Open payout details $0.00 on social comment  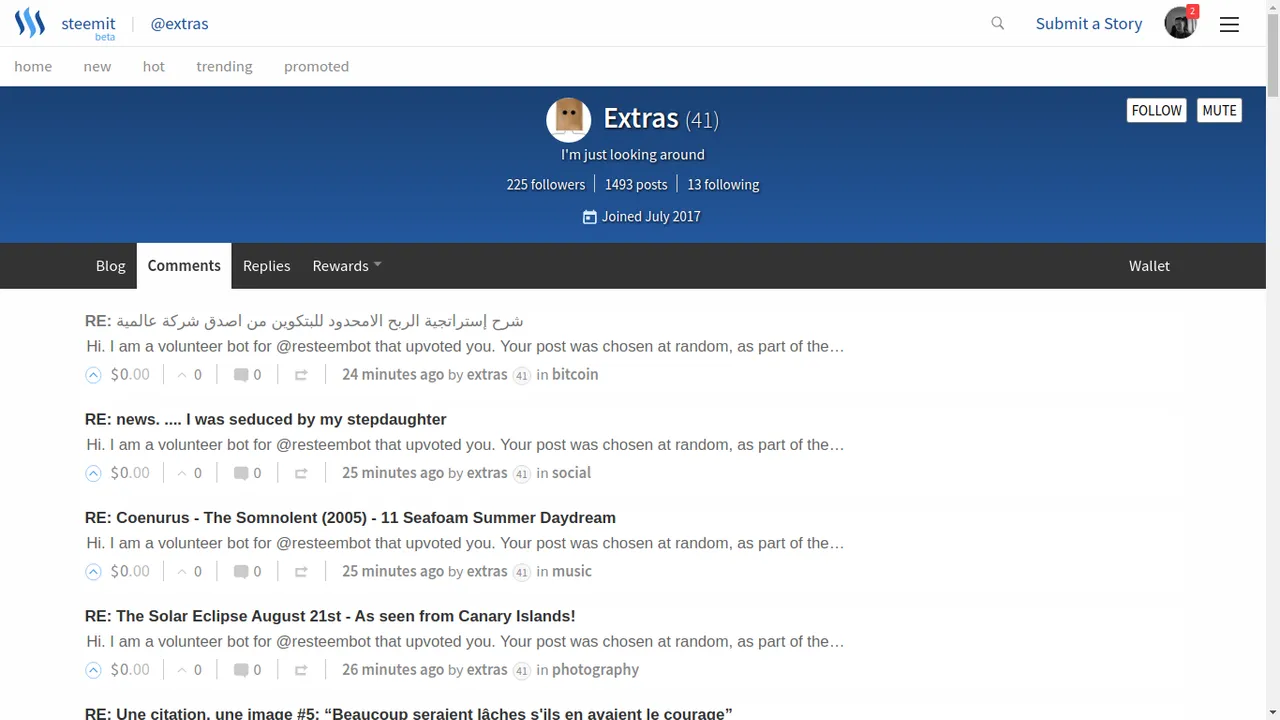click(x=130, y=473)
